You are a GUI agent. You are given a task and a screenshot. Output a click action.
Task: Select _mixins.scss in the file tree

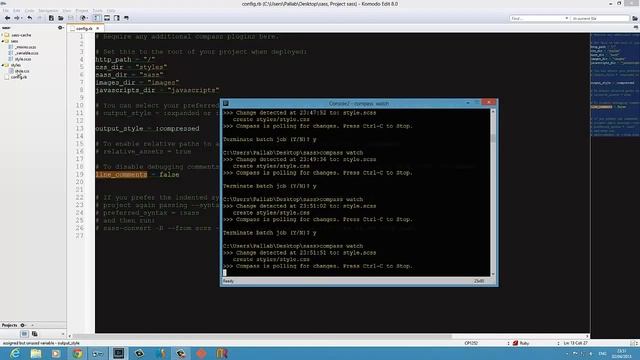25,47
